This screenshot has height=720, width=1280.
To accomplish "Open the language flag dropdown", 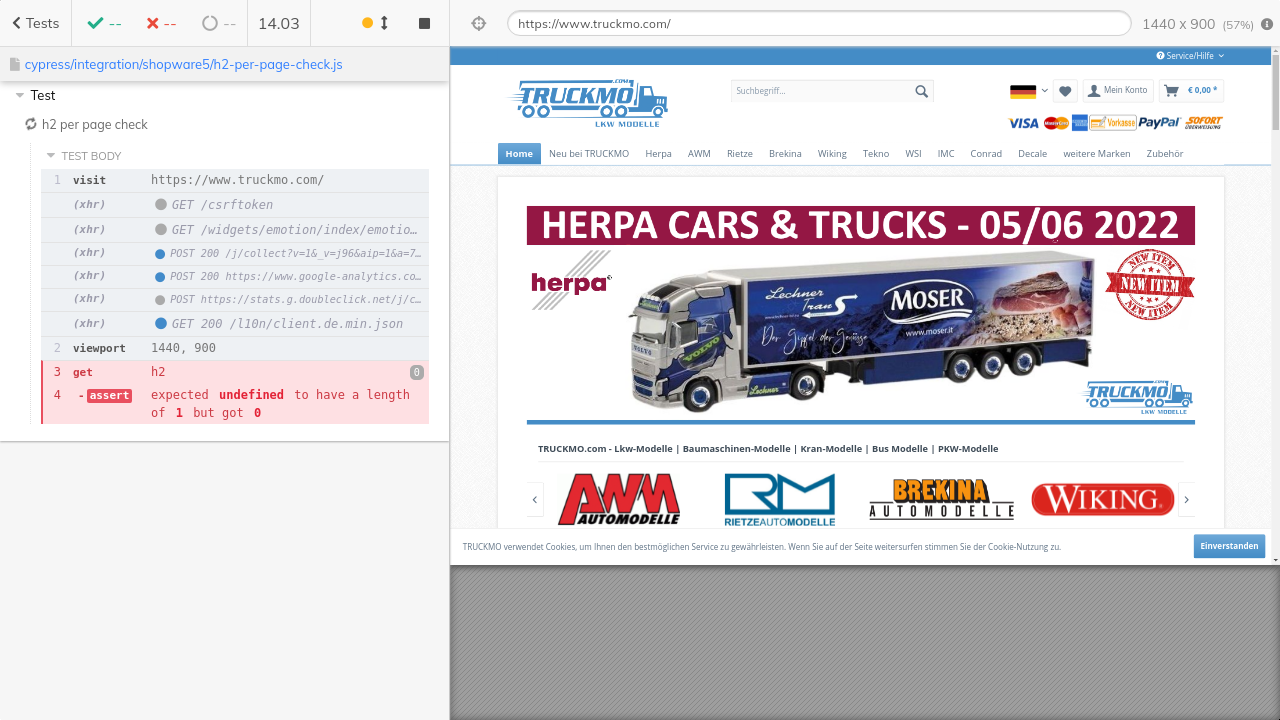I will (1028, 91).
